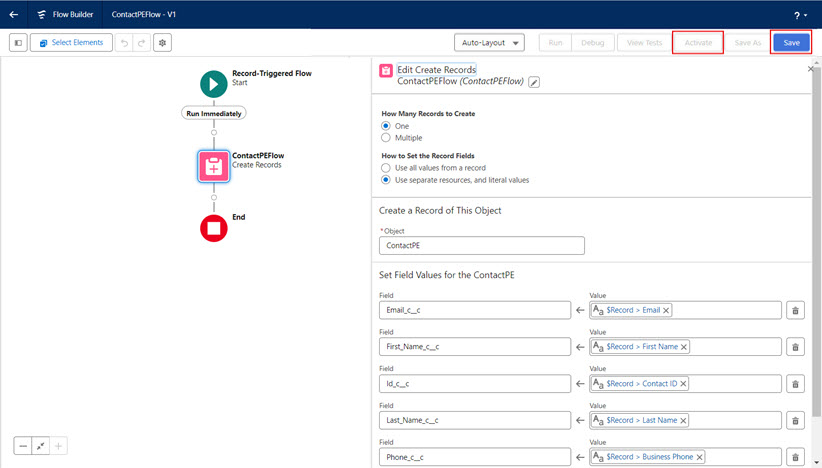Viewport: 822px width, 468px height.
Task: Select One record to create
Action: [386, 126]
